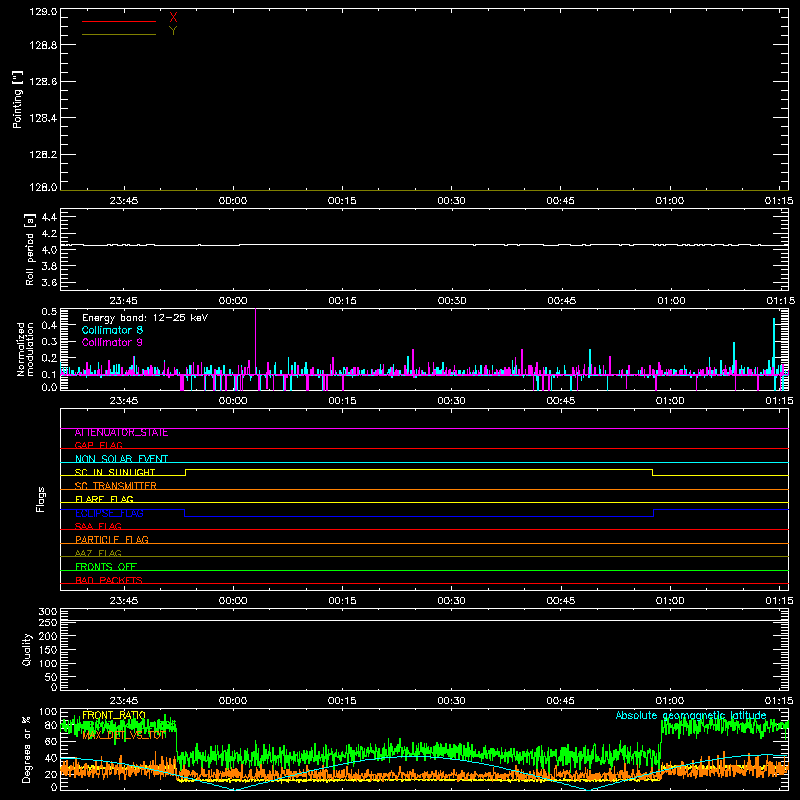Click the FRONTS_OFF flag label

(x=106, y=567)
